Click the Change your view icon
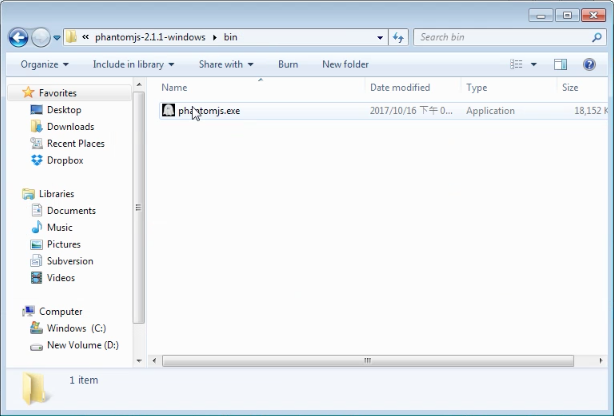 pos(516,64)
